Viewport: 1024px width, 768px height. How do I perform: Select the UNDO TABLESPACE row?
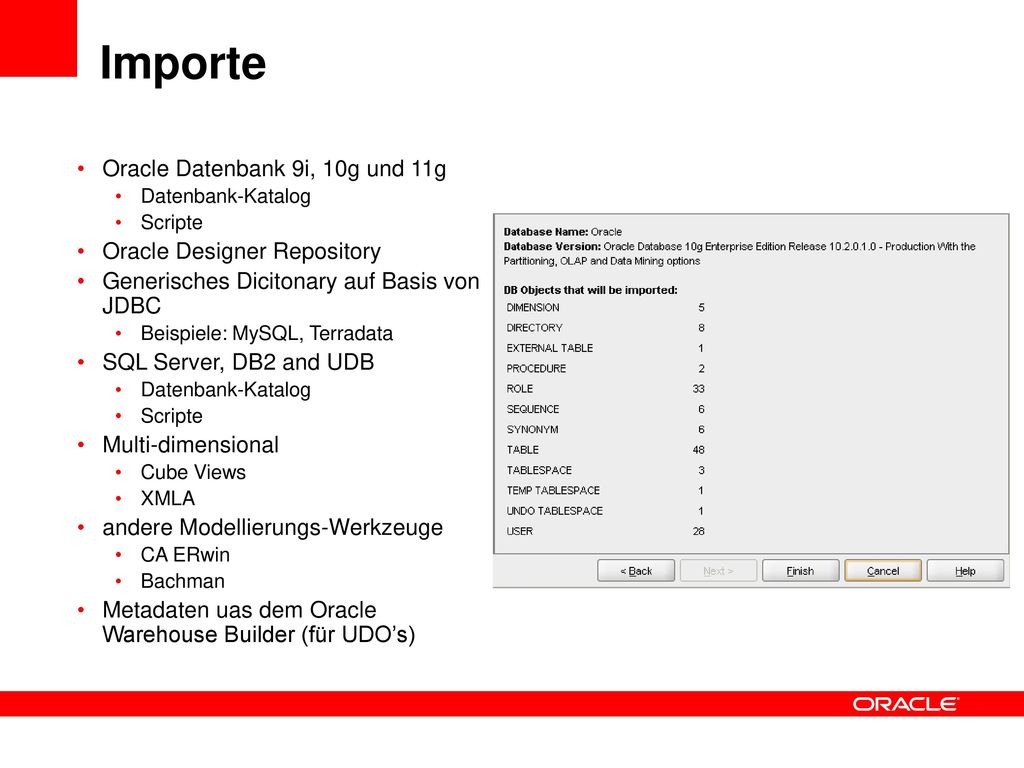pos(605,511)
